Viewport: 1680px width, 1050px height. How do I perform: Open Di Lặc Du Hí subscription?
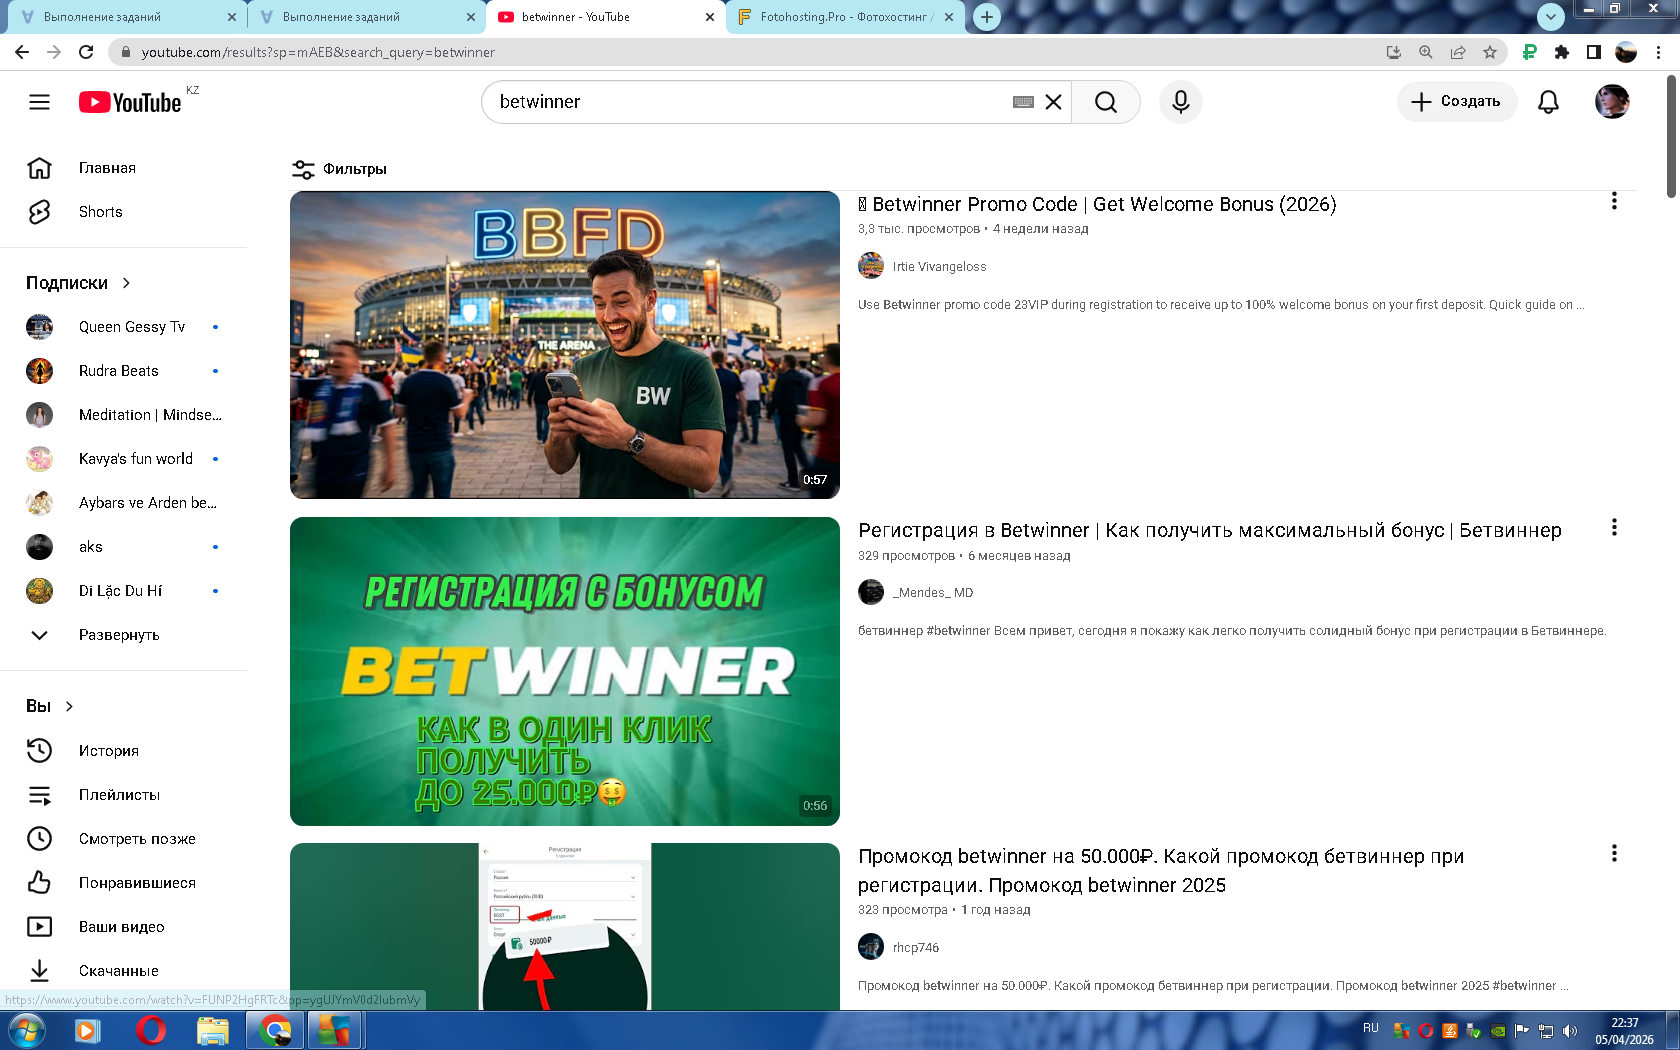click(x=123, y=591)
